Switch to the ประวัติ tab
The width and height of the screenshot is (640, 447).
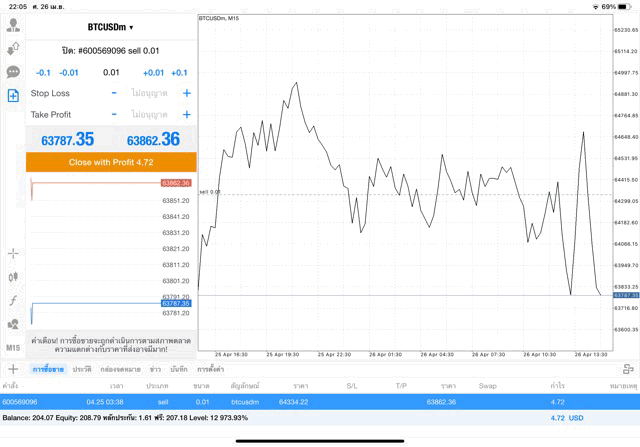(81, 369)
